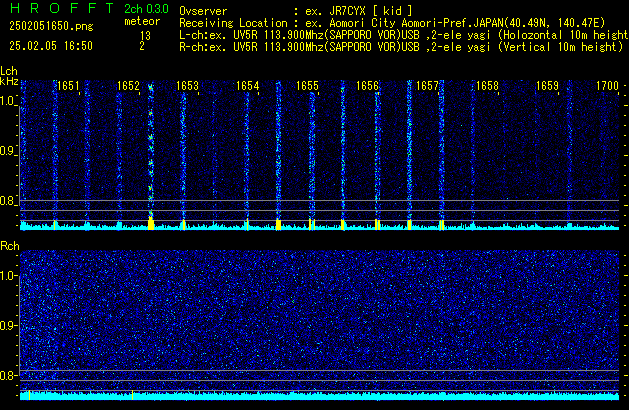Screen dimensions: 629x410
Task: Click the 1659 time marker
Action: tap(548, 86)
